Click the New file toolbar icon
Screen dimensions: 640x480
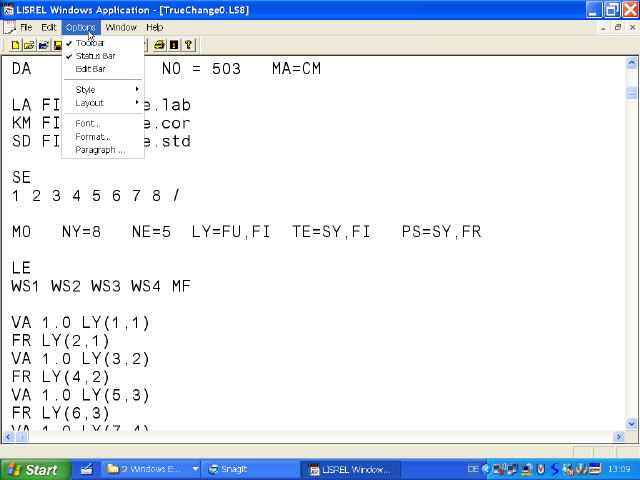click(x=16, y=45)
